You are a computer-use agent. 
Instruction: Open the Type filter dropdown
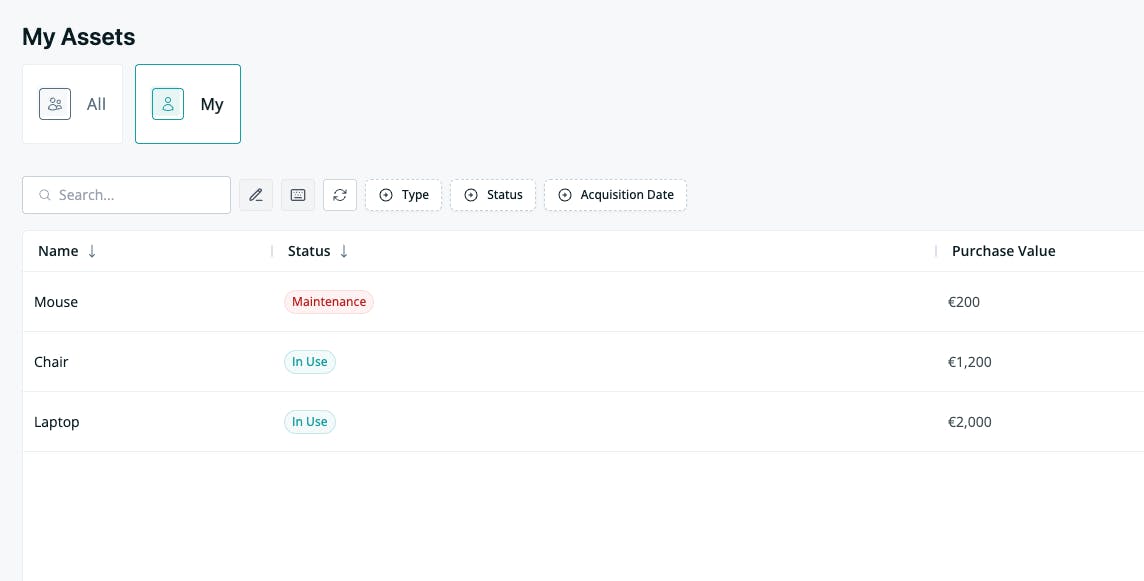pyautogui.click(x=403, y=195)
